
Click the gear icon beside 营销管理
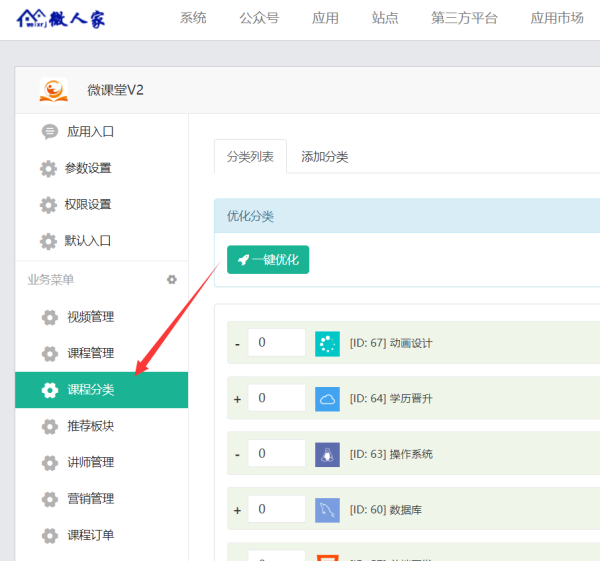click(50, 499)
